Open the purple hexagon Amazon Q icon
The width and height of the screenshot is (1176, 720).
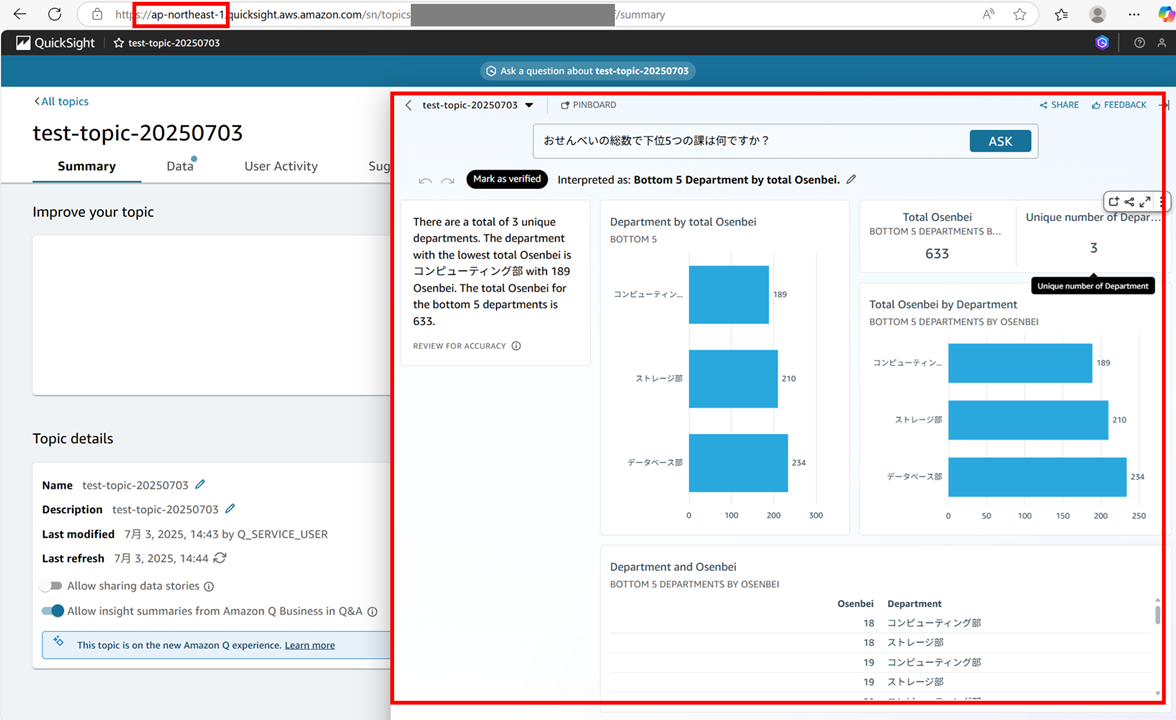[x=1102, y=43]
